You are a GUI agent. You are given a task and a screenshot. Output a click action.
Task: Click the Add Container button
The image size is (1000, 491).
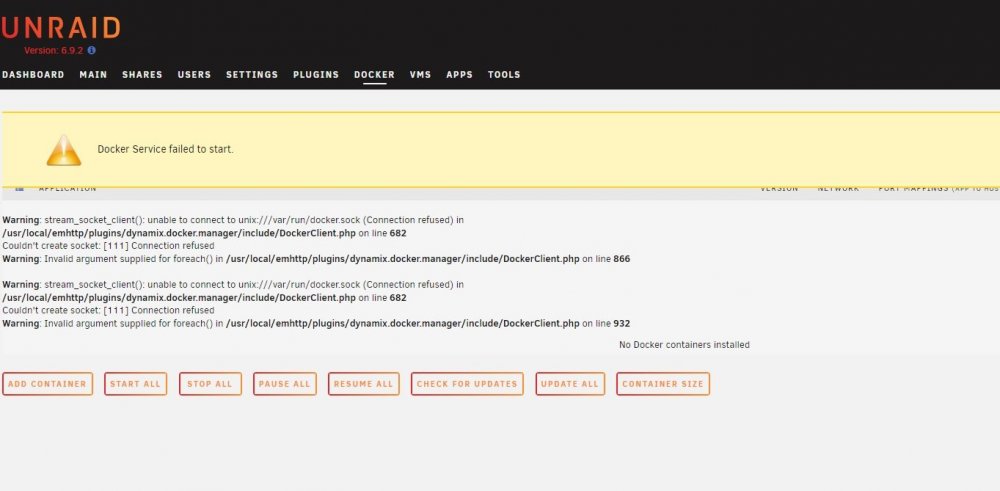[48, 384]
